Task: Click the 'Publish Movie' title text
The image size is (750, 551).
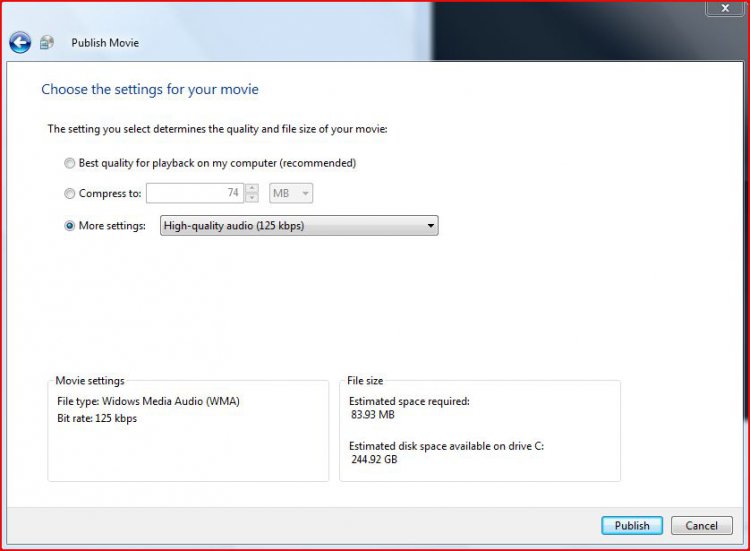Action: coord(105,43)
